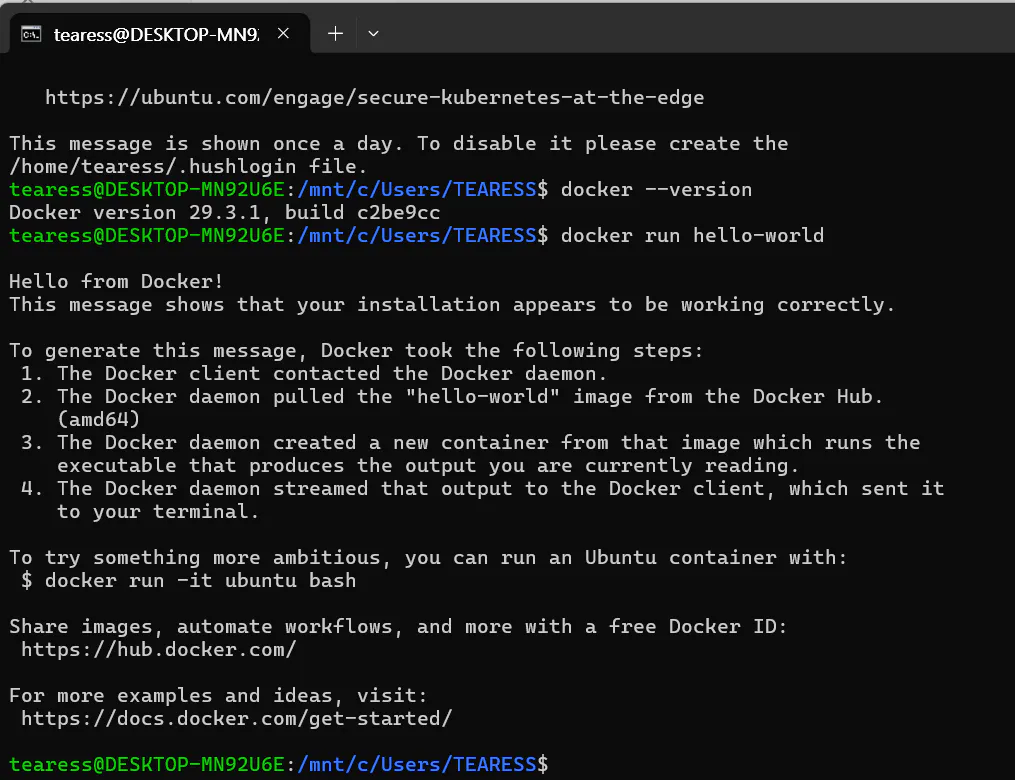Click the "docker run -it ubuntu bash" example

[x=200, y=581]
